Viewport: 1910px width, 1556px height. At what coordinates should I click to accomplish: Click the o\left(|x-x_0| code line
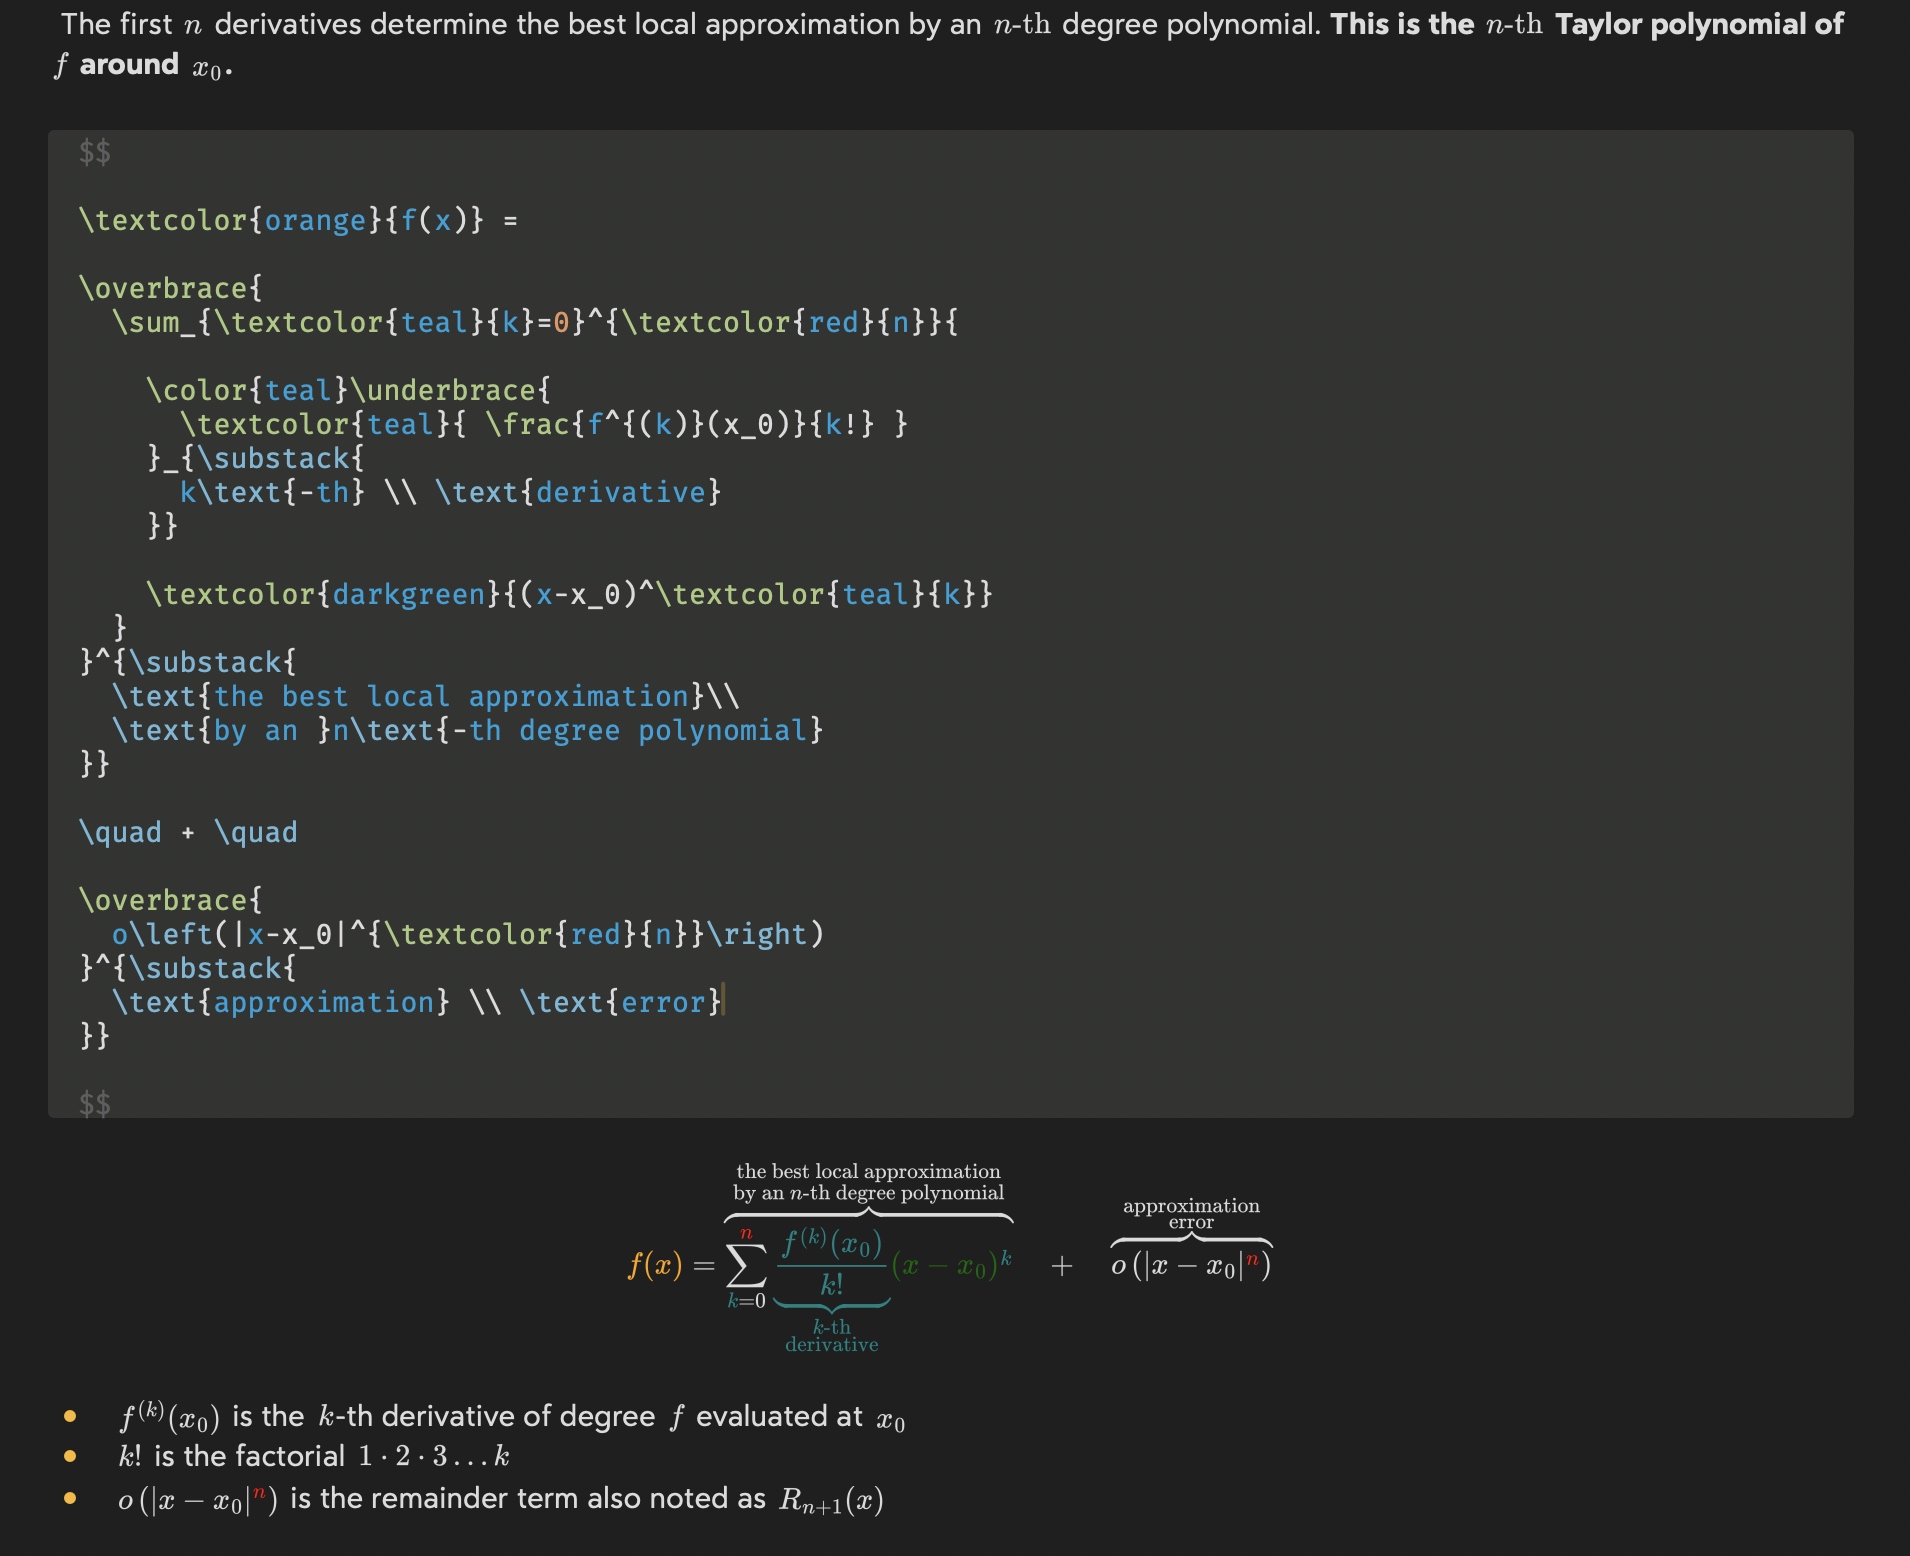tap(467, 935)
